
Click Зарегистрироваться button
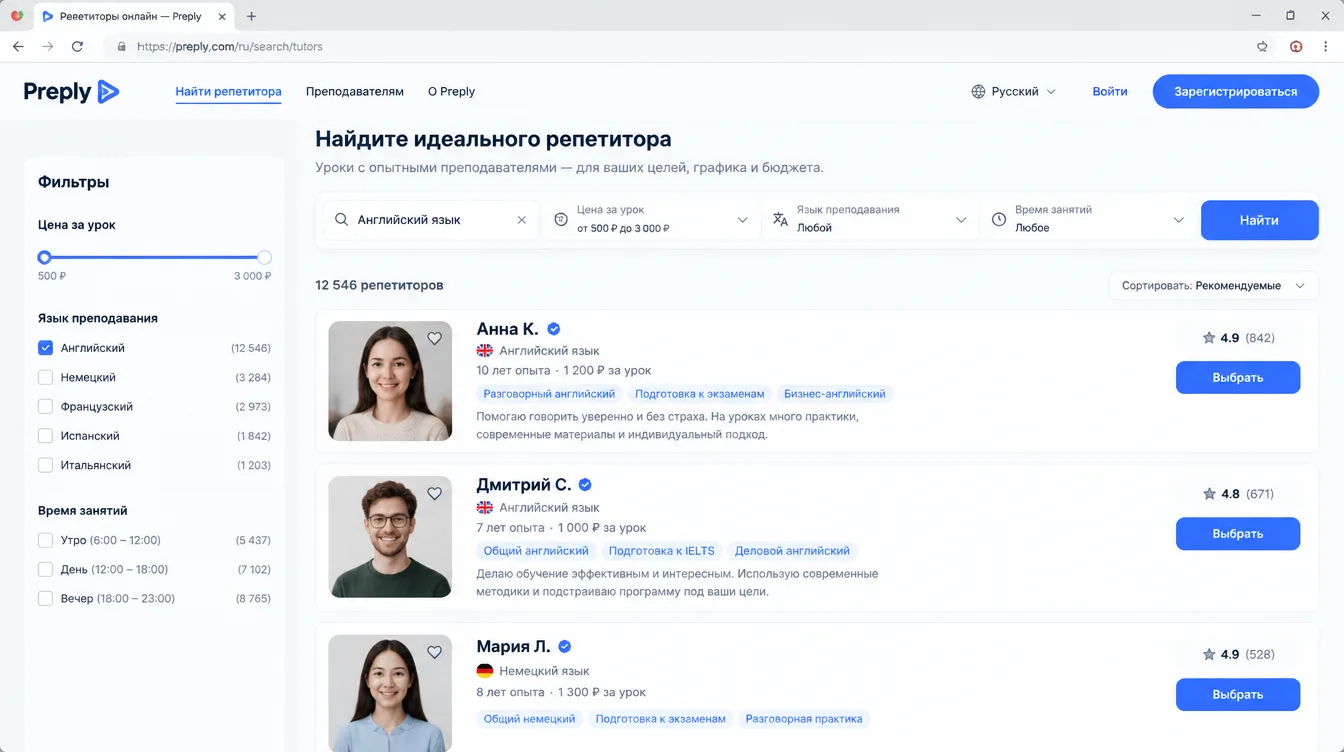(1235, 91)
